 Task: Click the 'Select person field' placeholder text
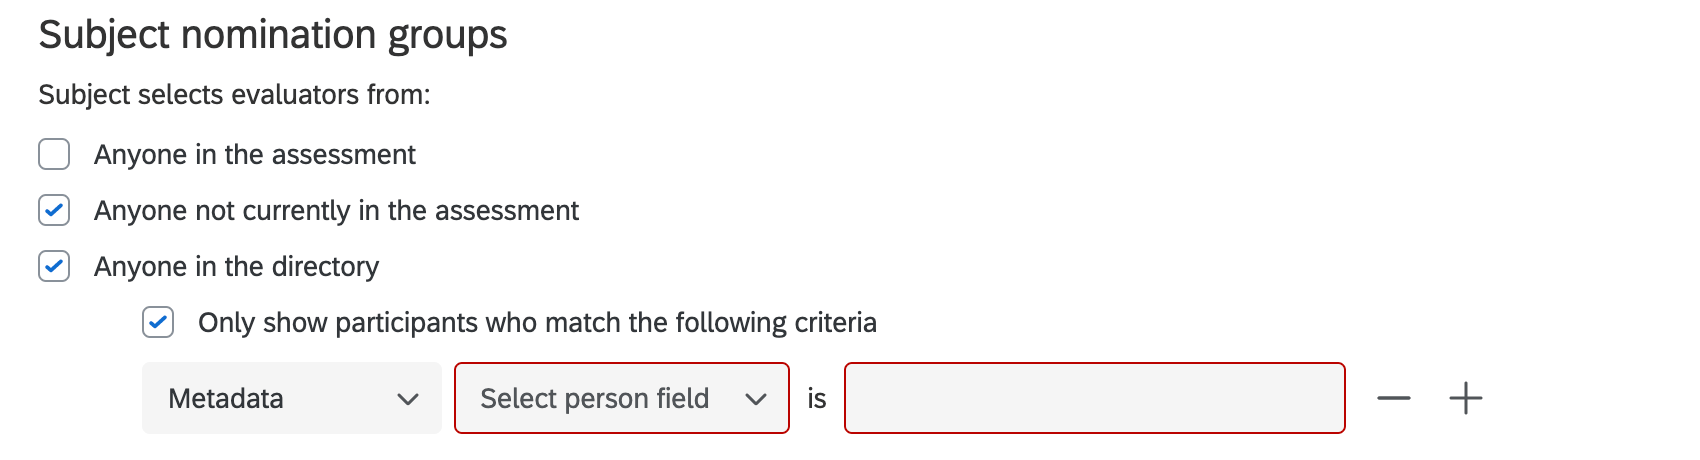pos(594,399)
